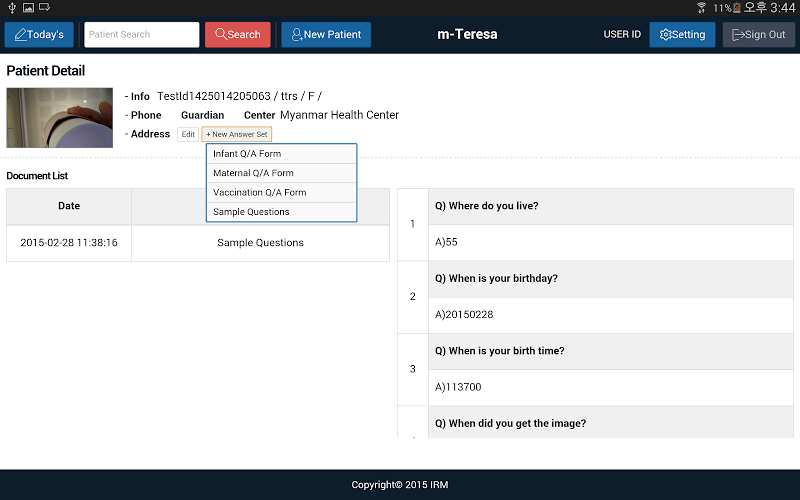Pick Vaccination Q/A Form entry
This screenshot has width=800, height=500.
point(281,192)
